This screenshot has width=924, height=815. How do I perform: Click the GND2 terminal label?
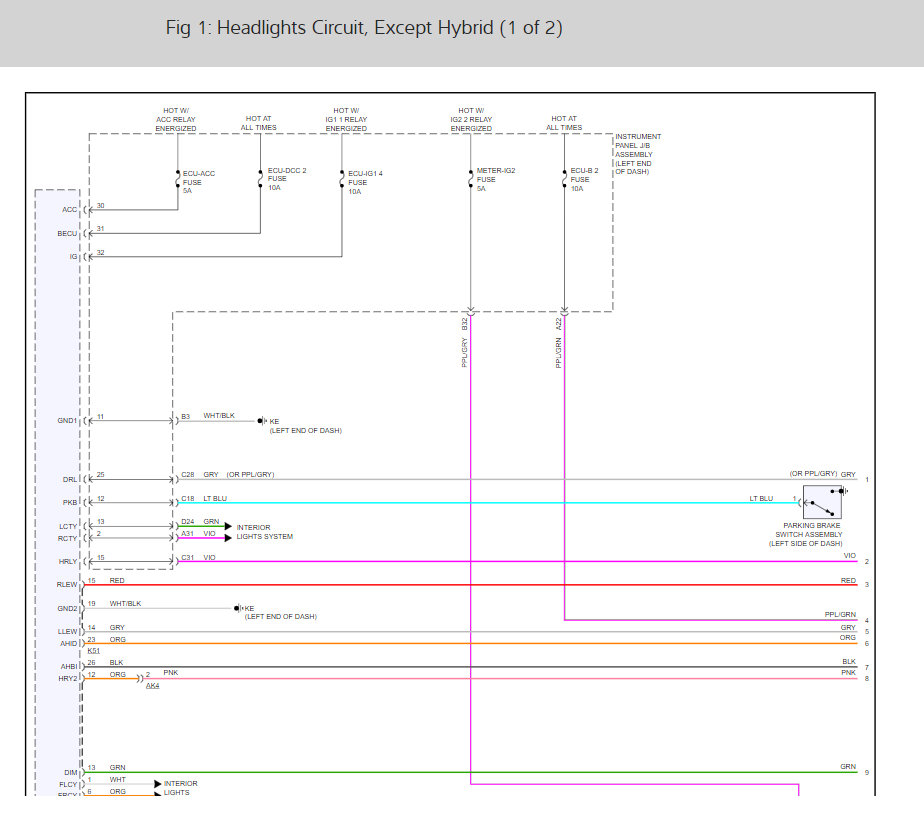tap(67, 609)
